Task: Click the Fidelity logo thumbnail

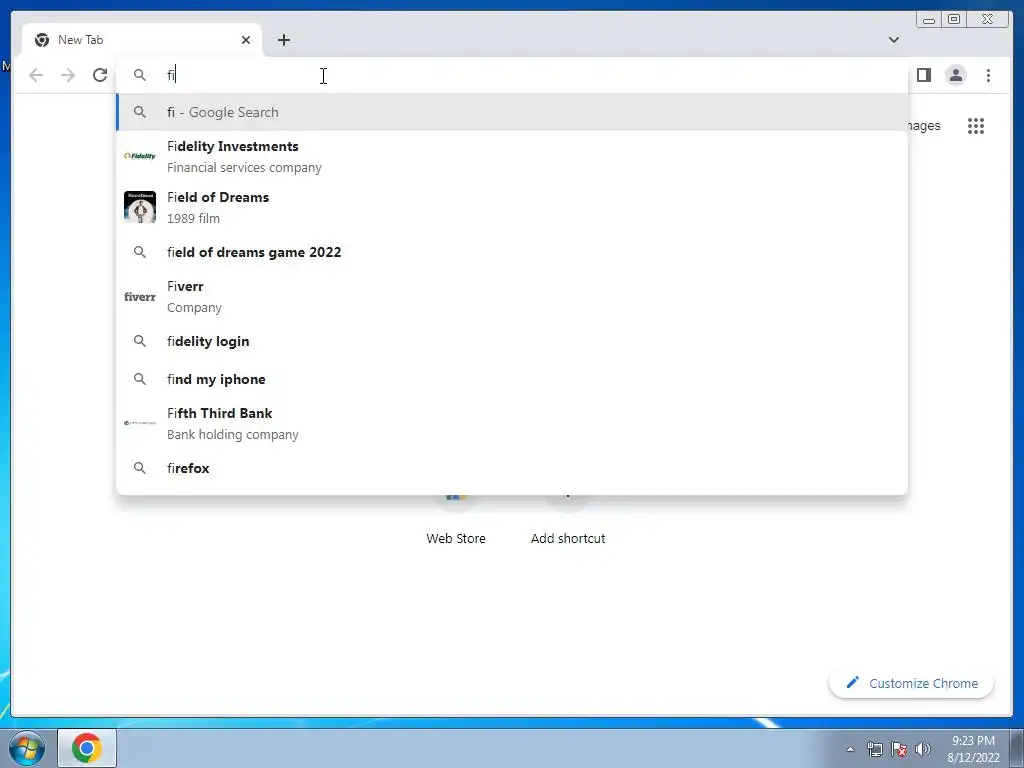Action: (140, 156)
